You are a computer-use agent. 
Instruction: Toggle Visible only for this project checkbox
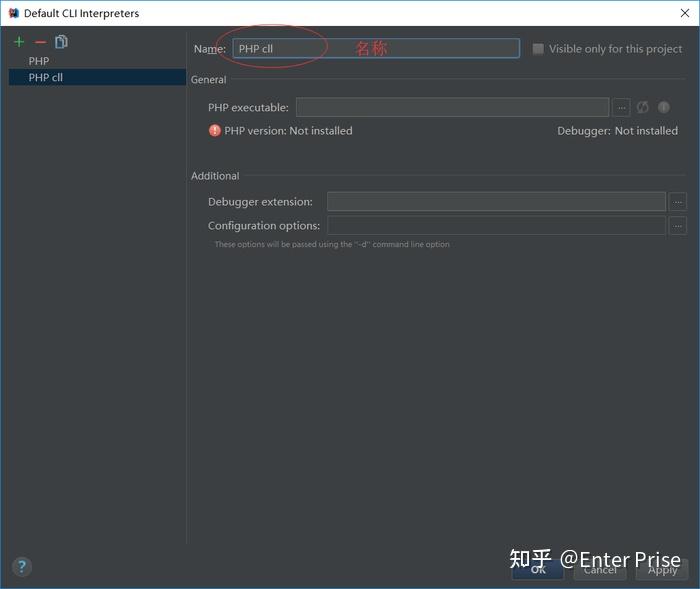point(538,49)
